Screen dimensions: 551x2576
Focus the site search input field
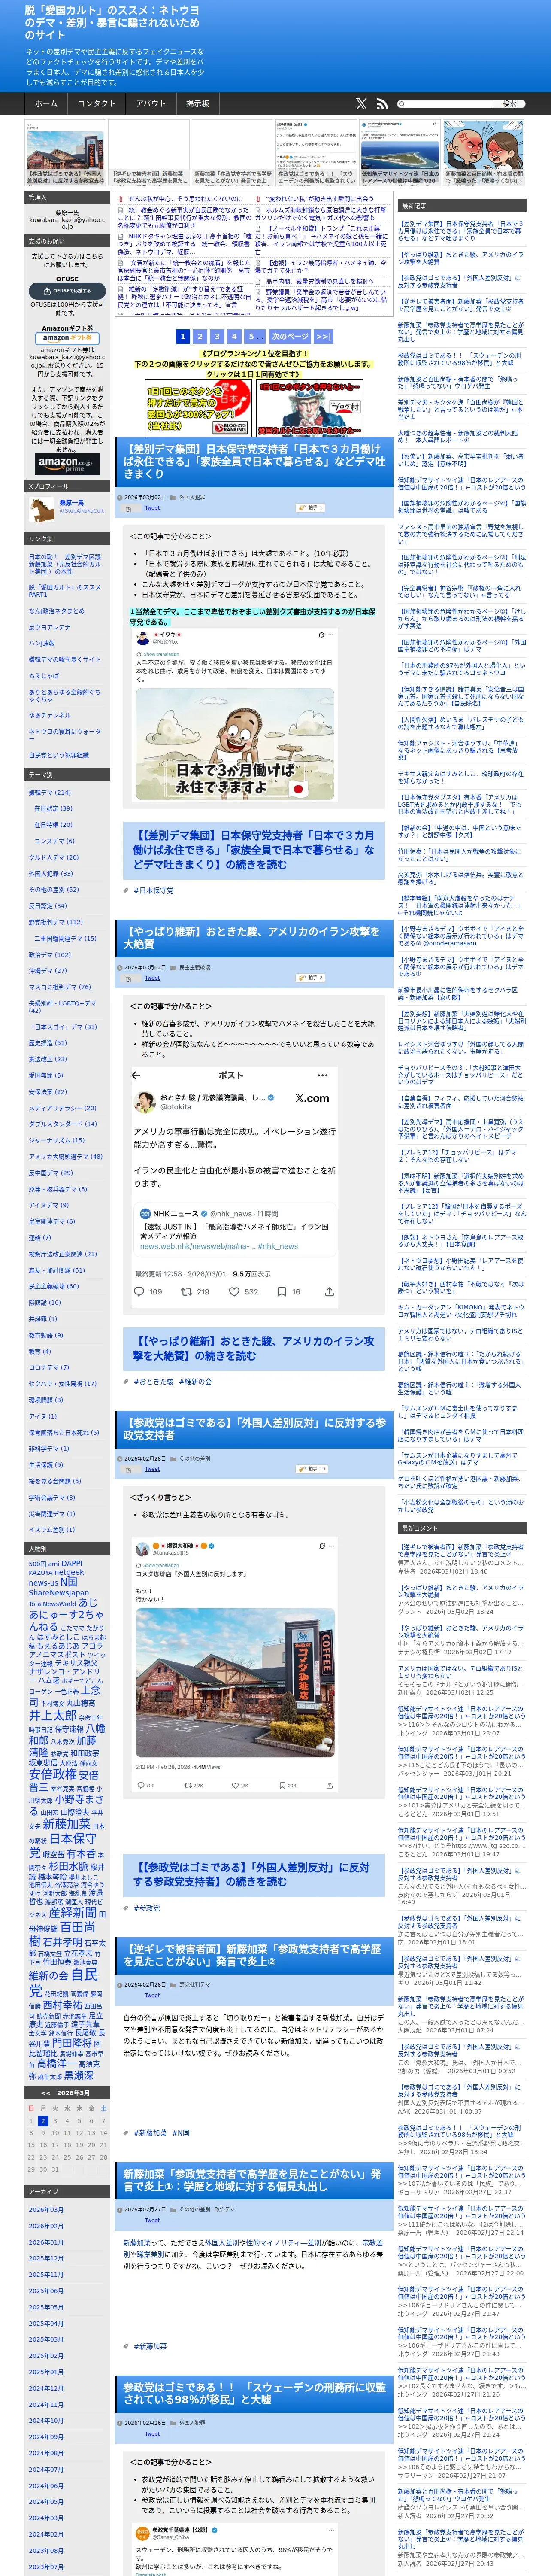[x=449, y=104]
